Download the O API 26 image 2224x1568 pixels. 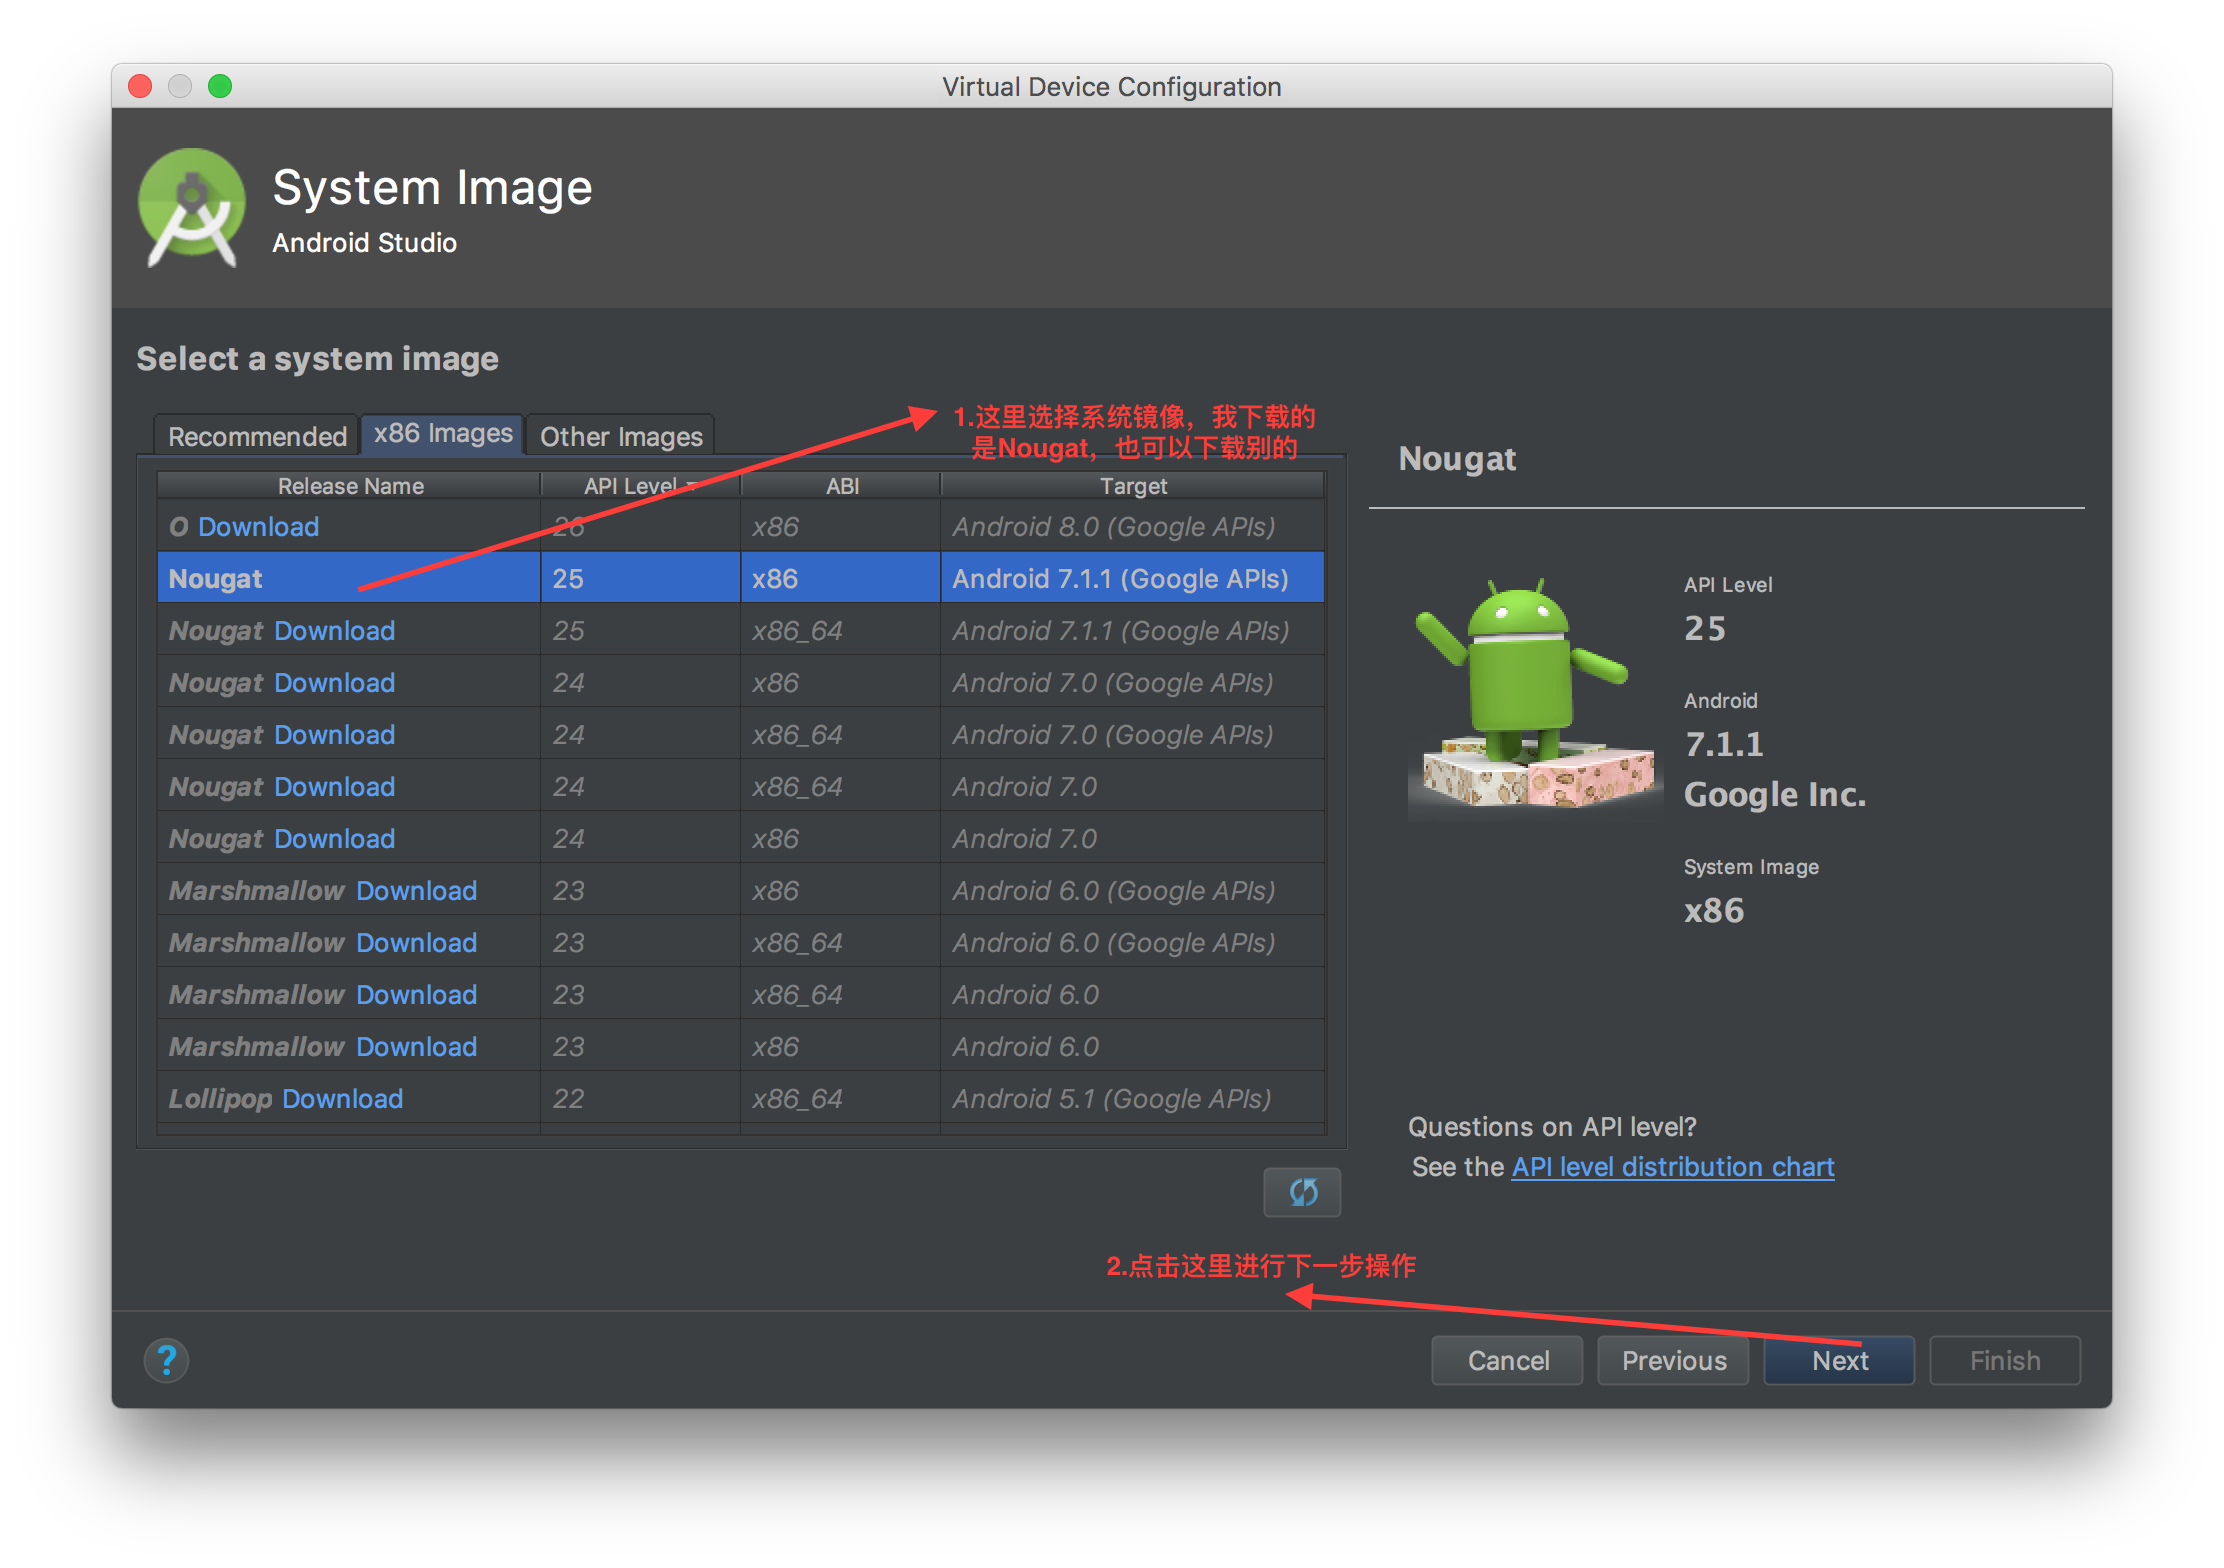(x=258, y=527)
